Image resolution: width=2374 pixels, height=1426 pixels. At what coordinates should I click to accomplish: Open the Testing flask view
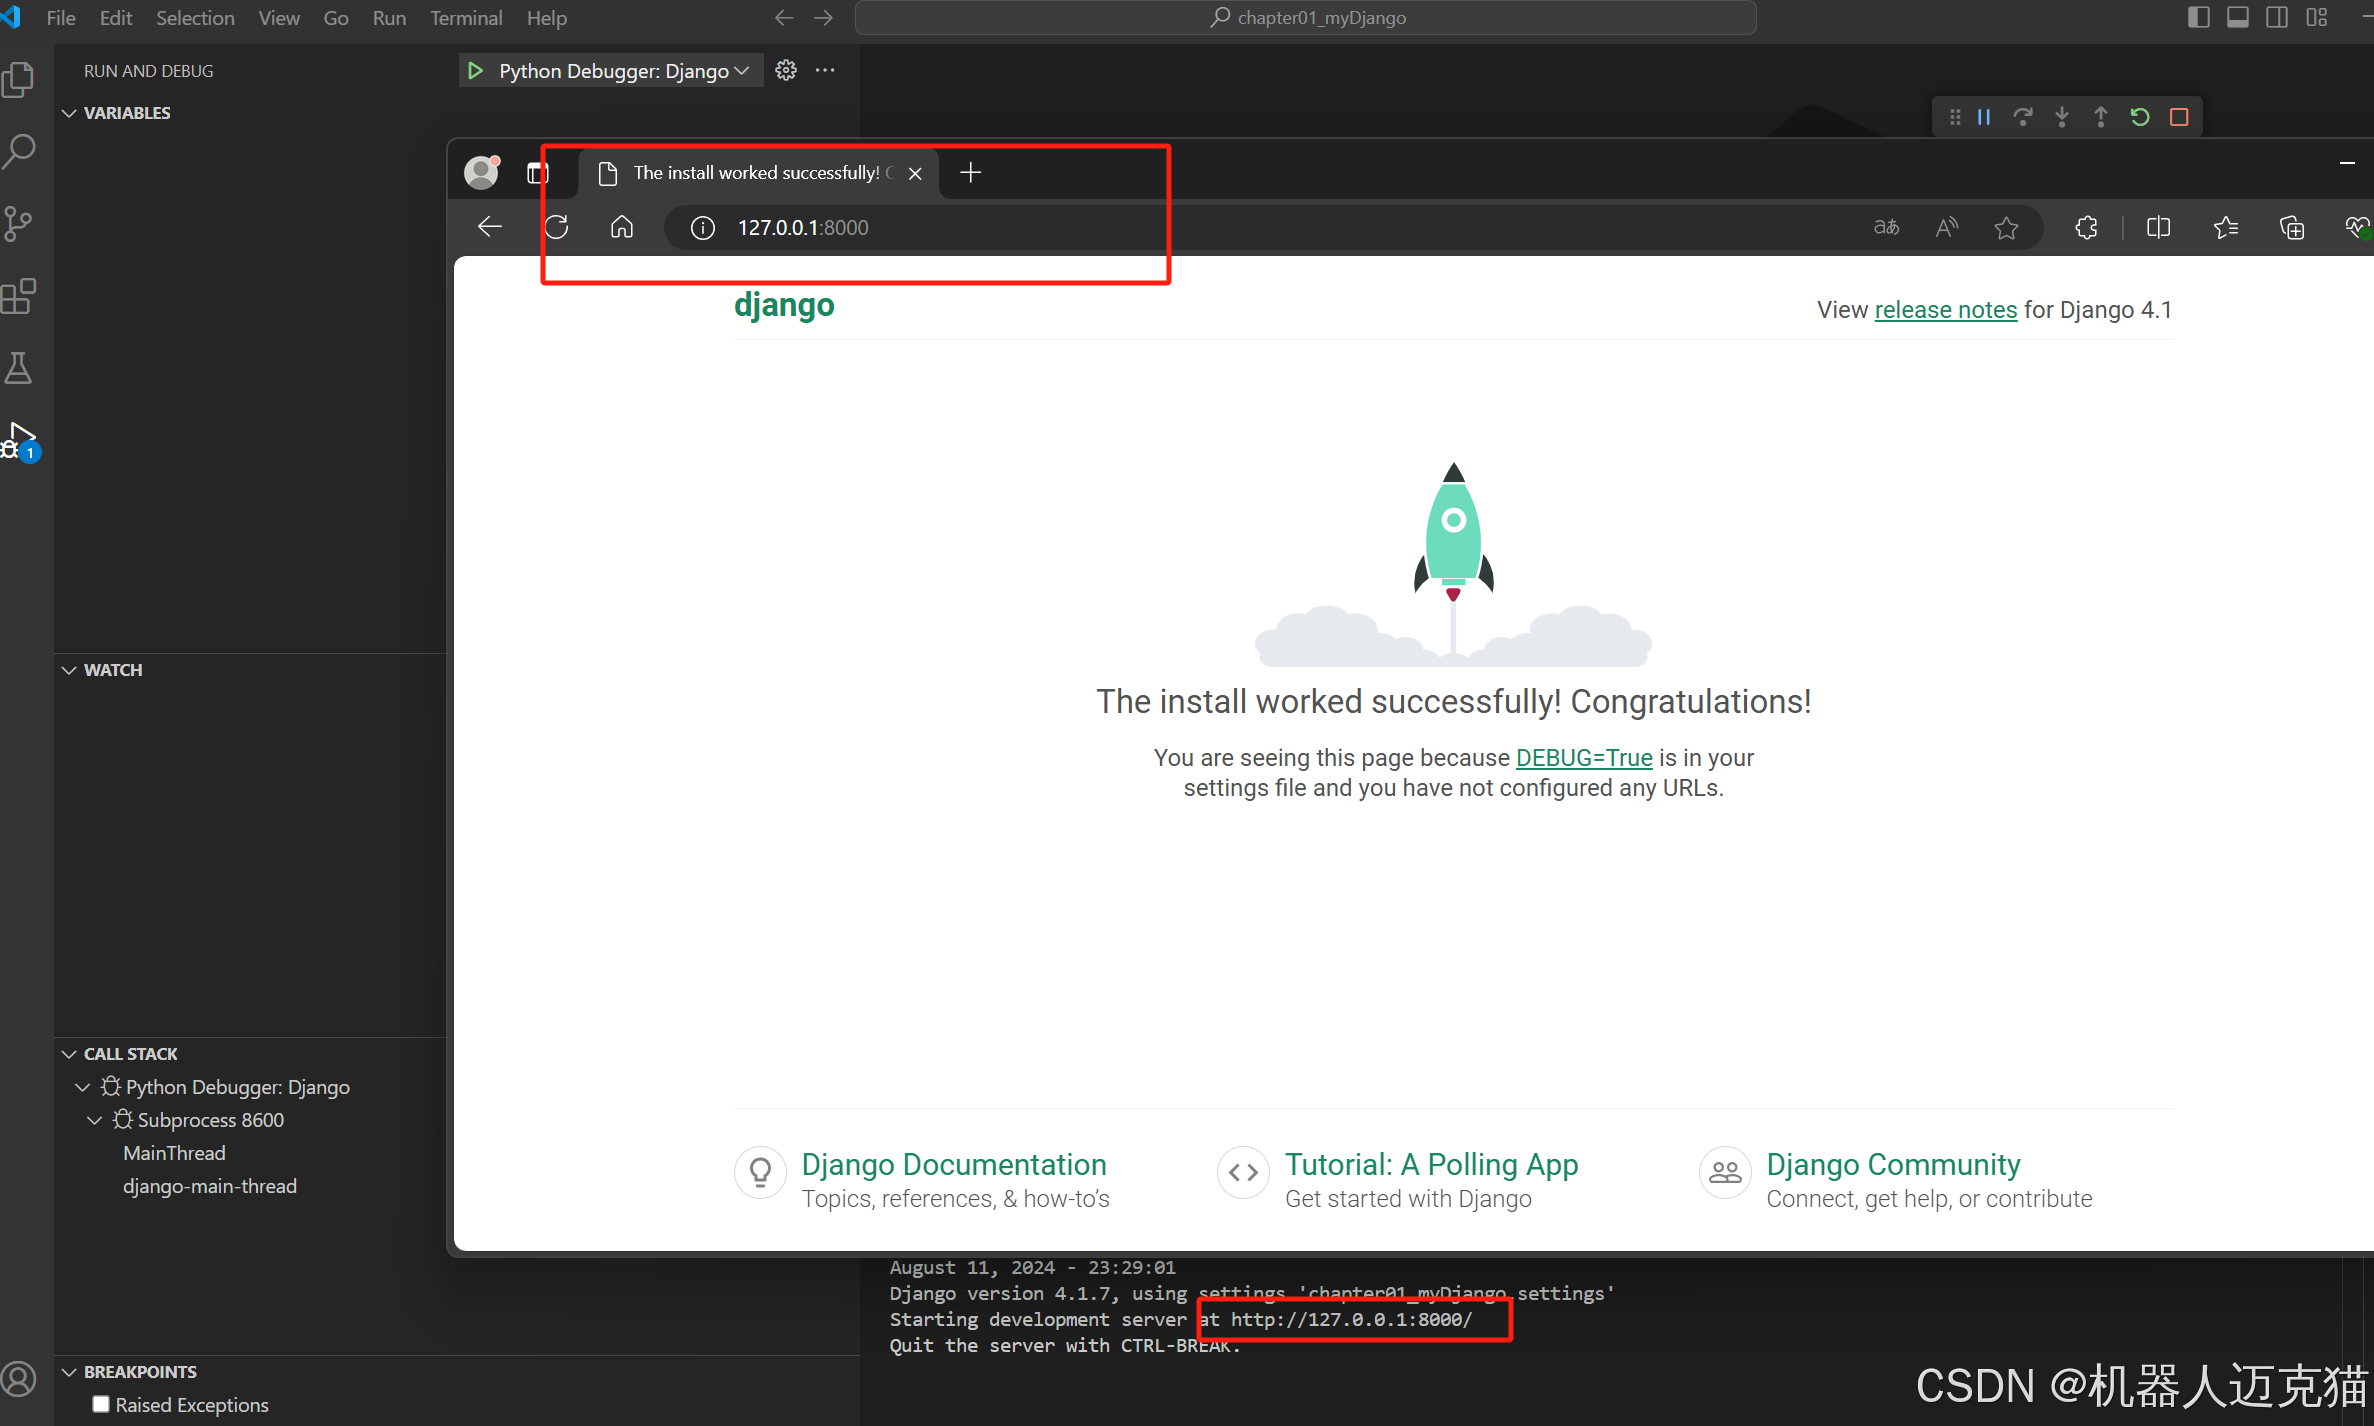pyautogui.click(x=19, y=368)
